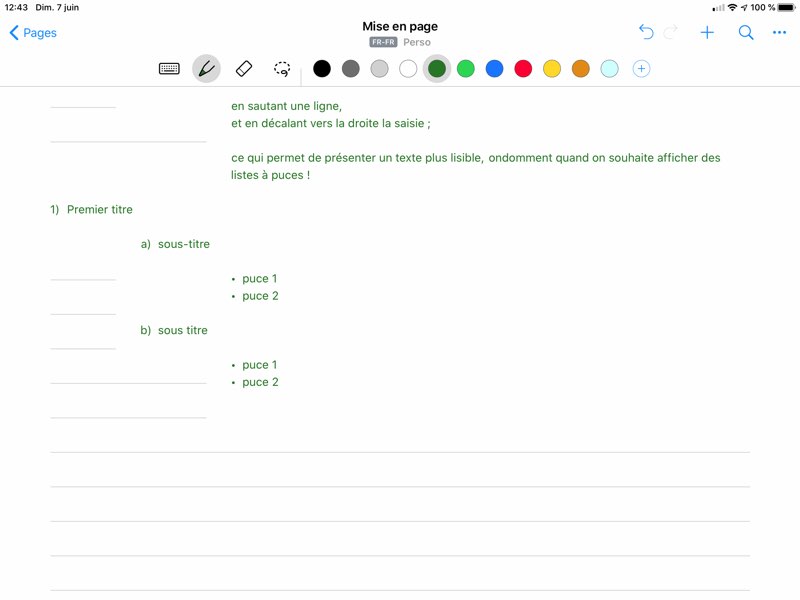Open the more options ellipsis menu
800x600 pixels.
point(779,33)
